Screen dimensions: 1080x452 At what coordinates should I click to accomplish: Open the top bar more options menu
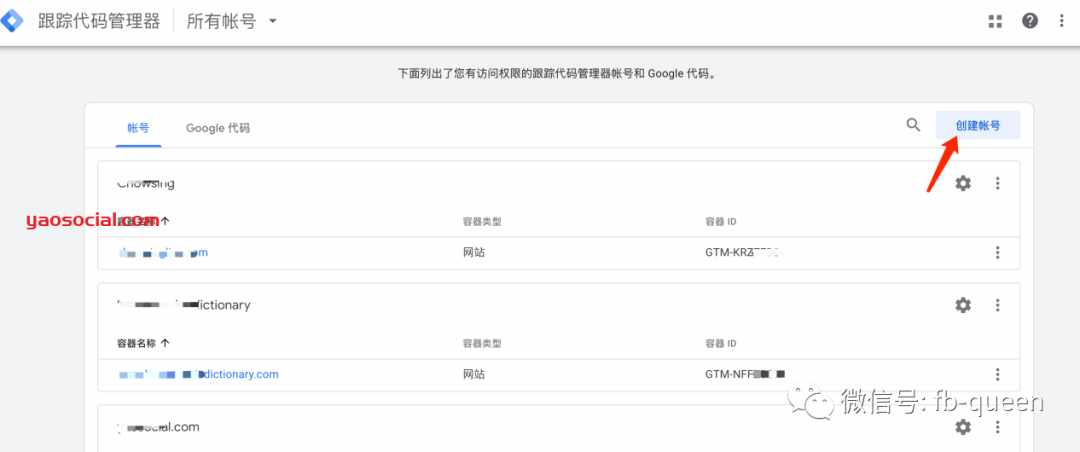pos(1061,21)
